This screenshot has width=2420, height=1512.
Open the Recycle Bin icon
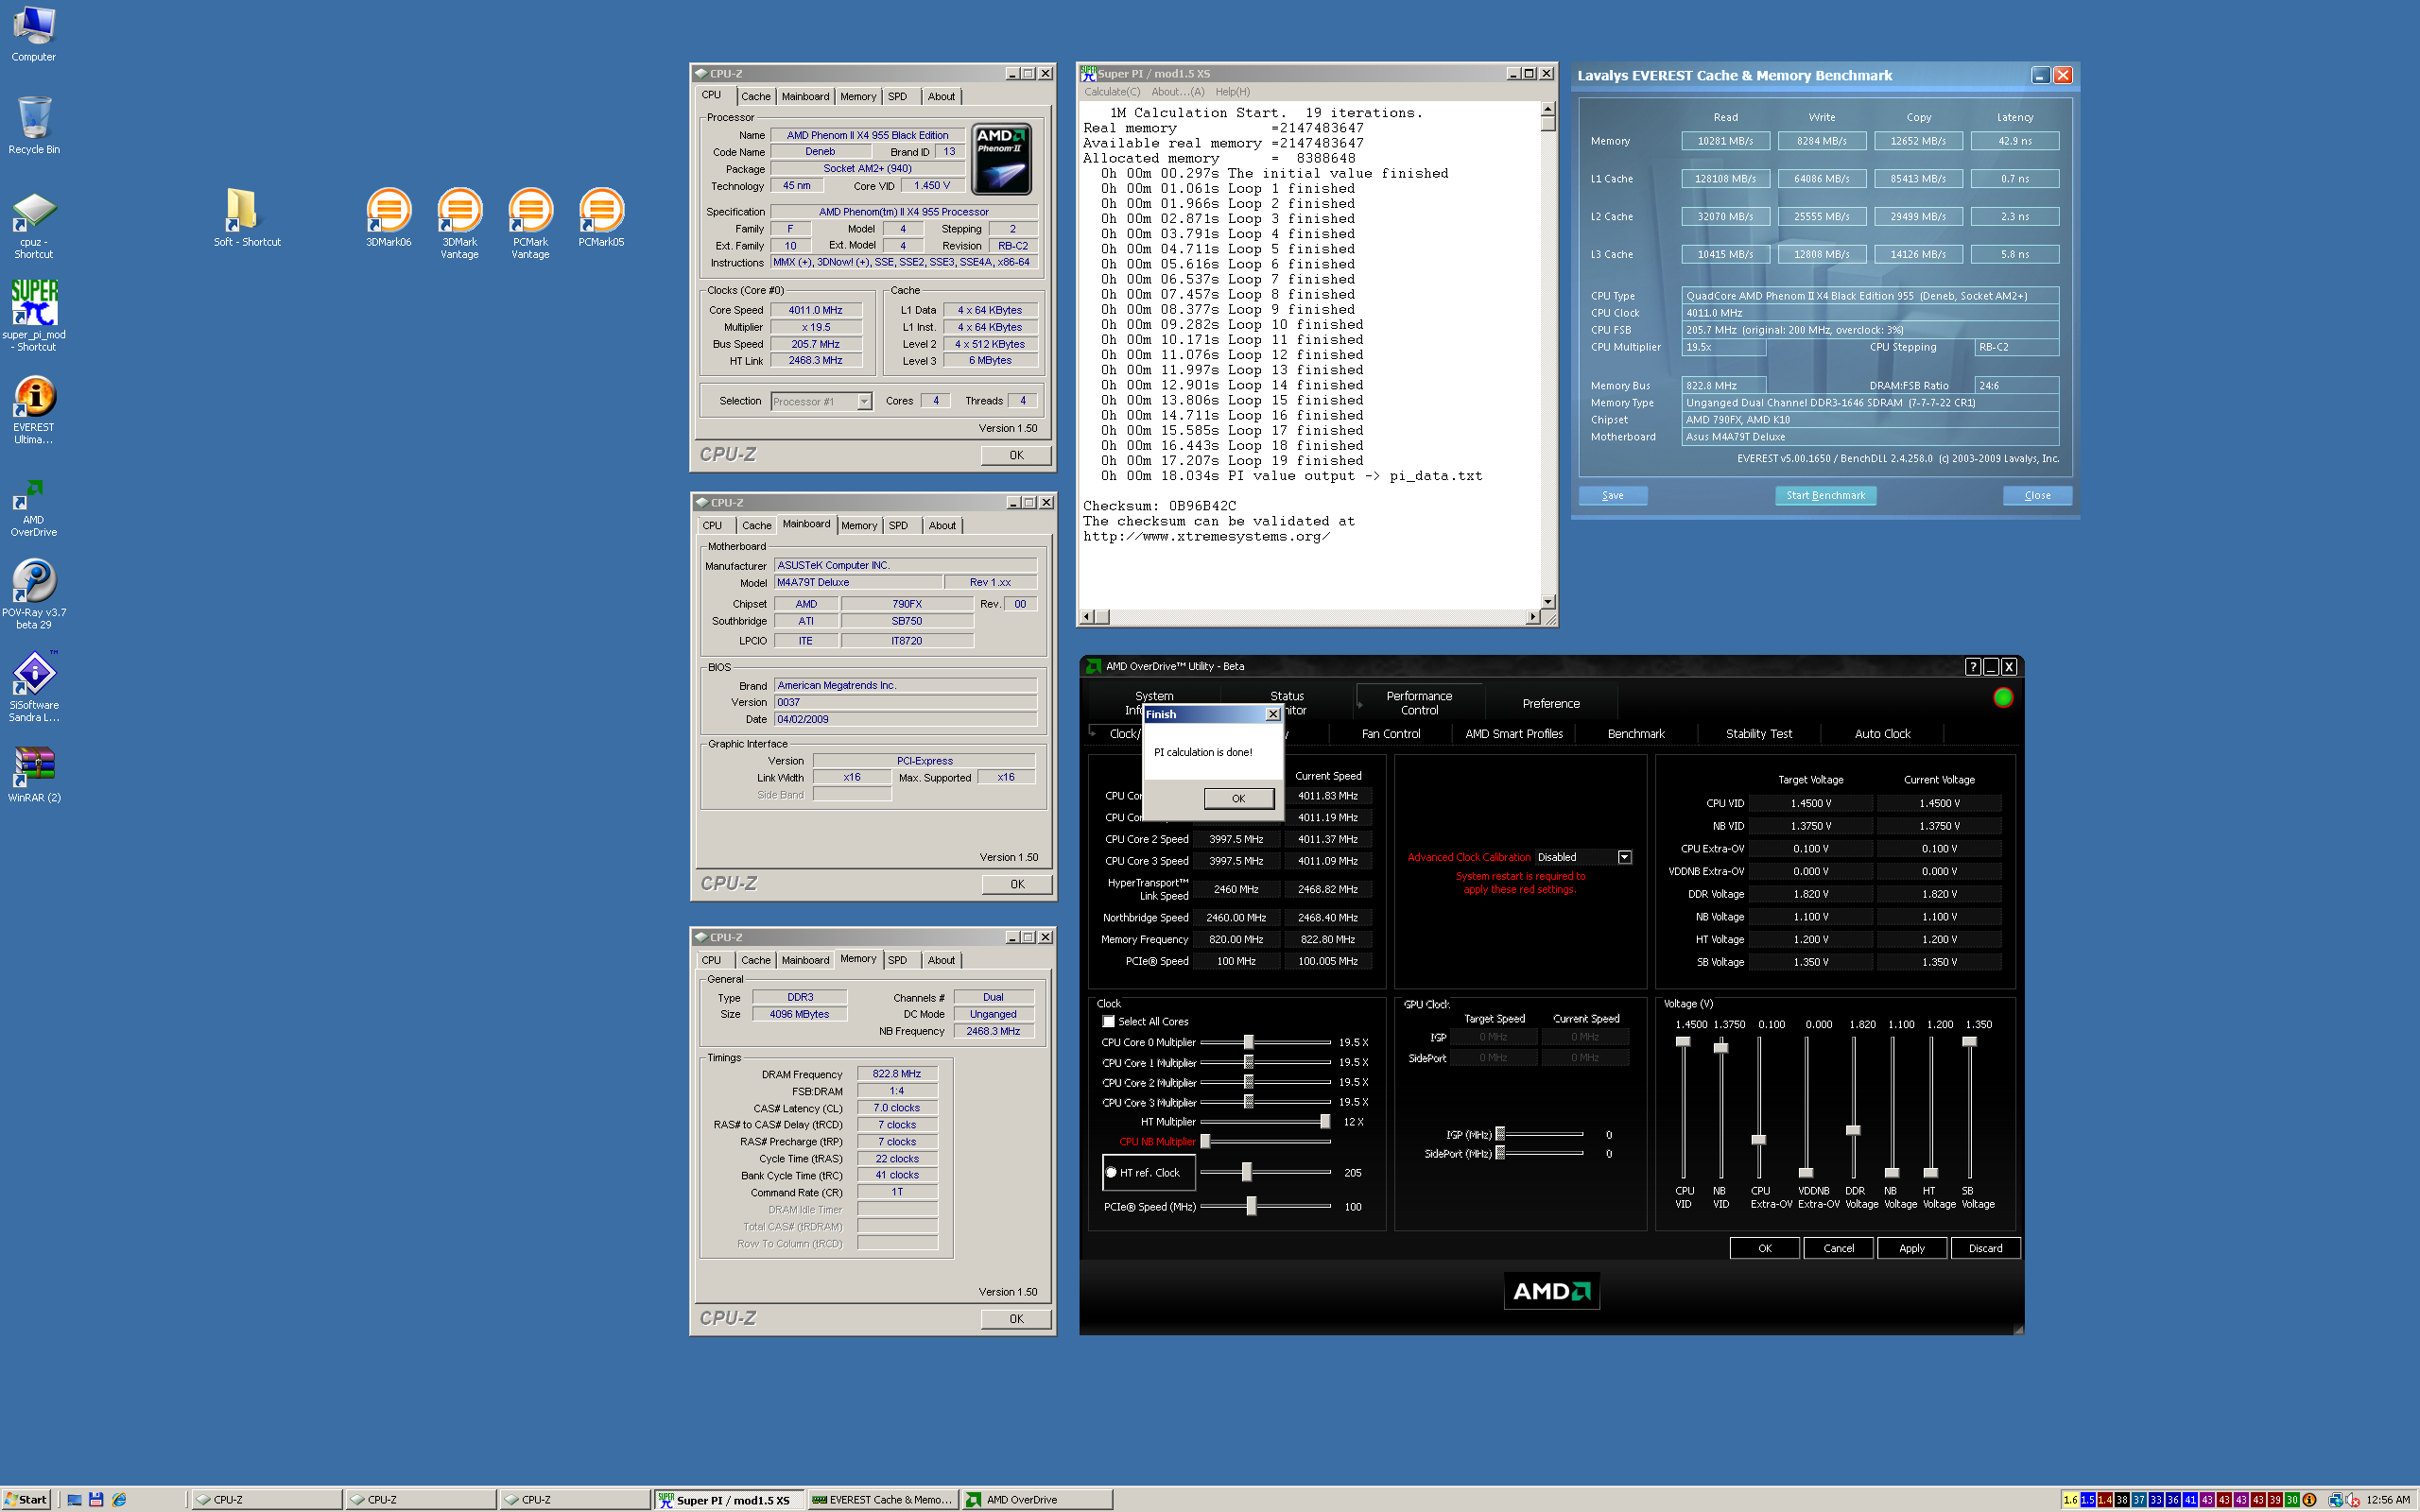point(33,125)
